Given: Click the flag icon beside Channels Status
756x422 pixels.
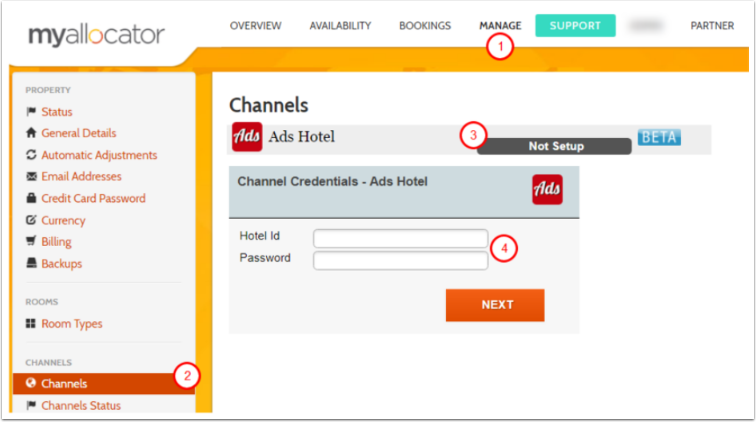Looking at the screenshot, I should pyautogui.click(x=31, y=405).
